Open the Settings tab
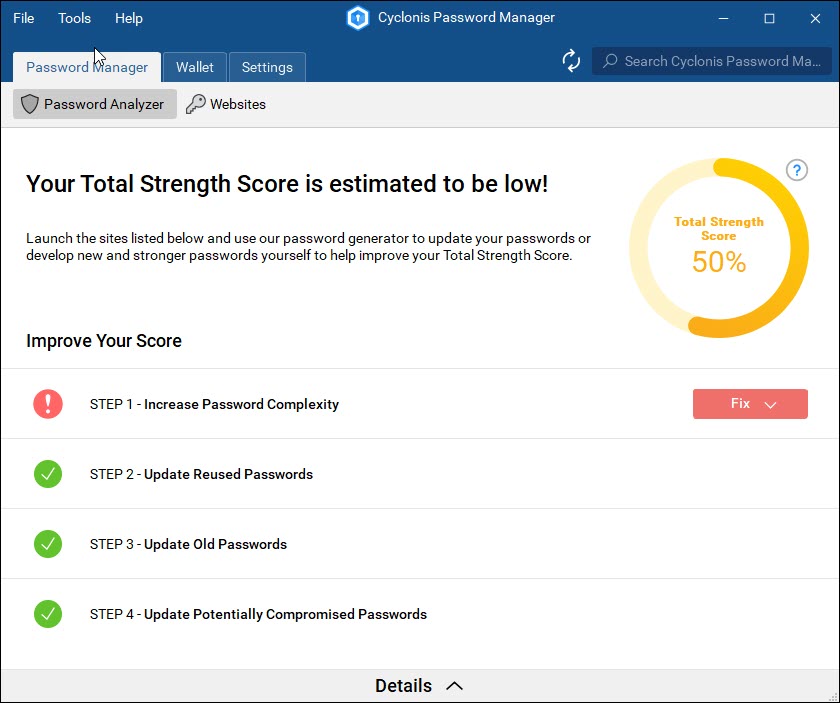 tap(267, 67)
